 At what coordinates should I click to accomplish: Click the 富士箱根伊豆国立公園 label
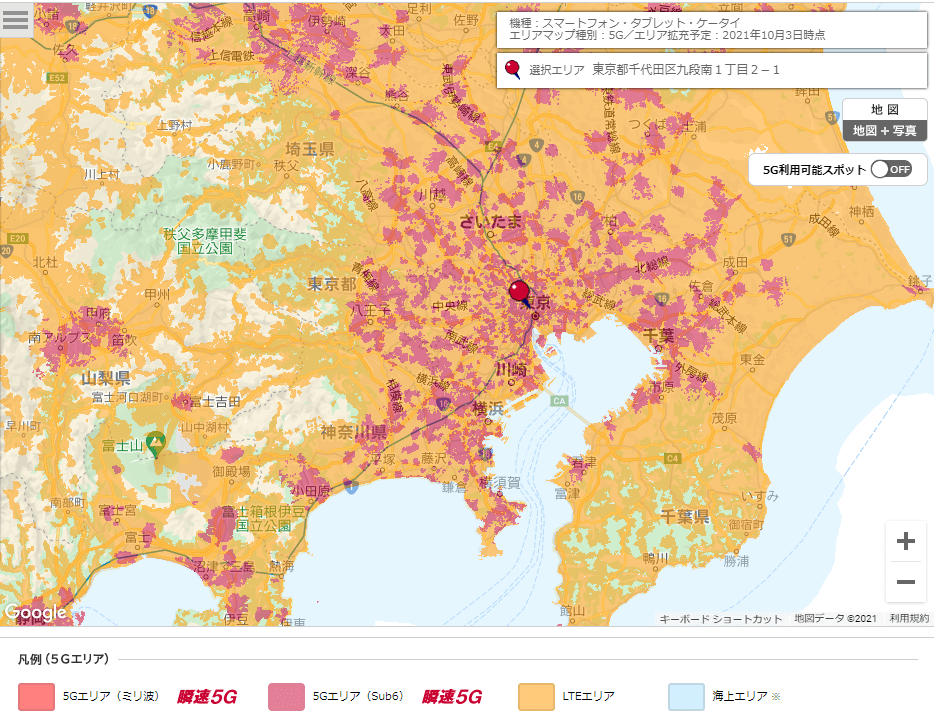click(x=263, y=518)
